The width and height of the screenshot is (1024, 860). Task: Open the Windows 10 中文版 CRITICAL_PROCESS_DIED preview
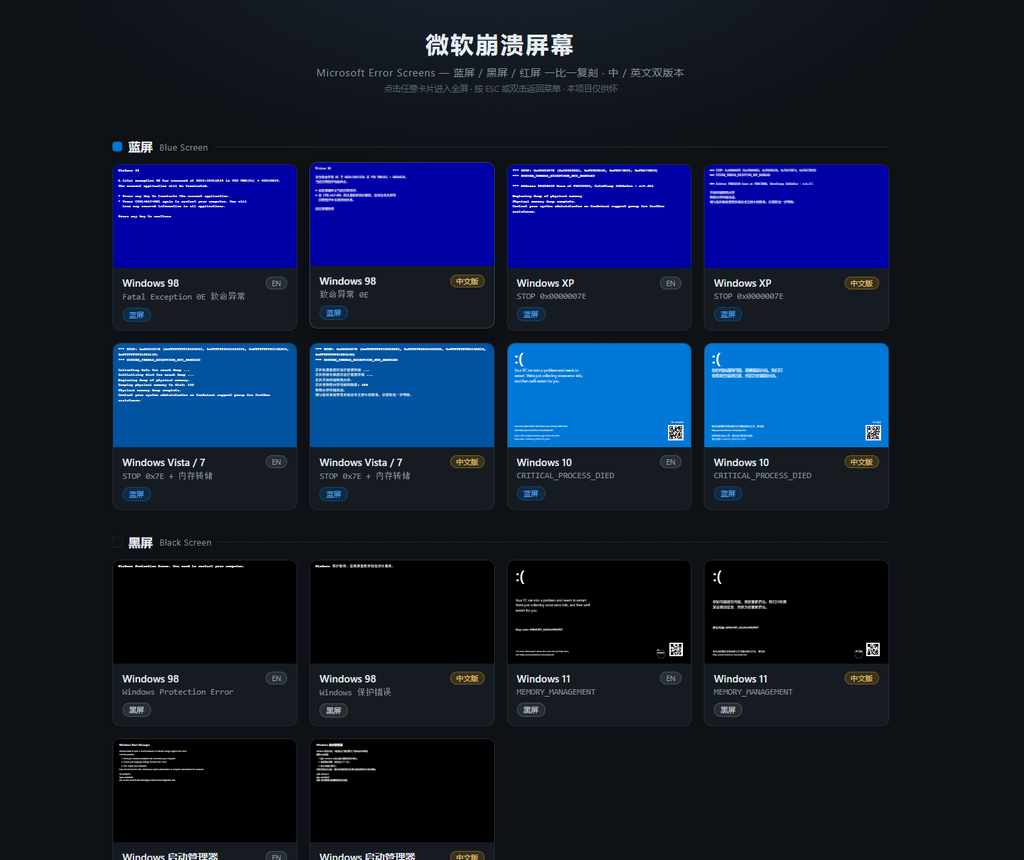[796, 395]
